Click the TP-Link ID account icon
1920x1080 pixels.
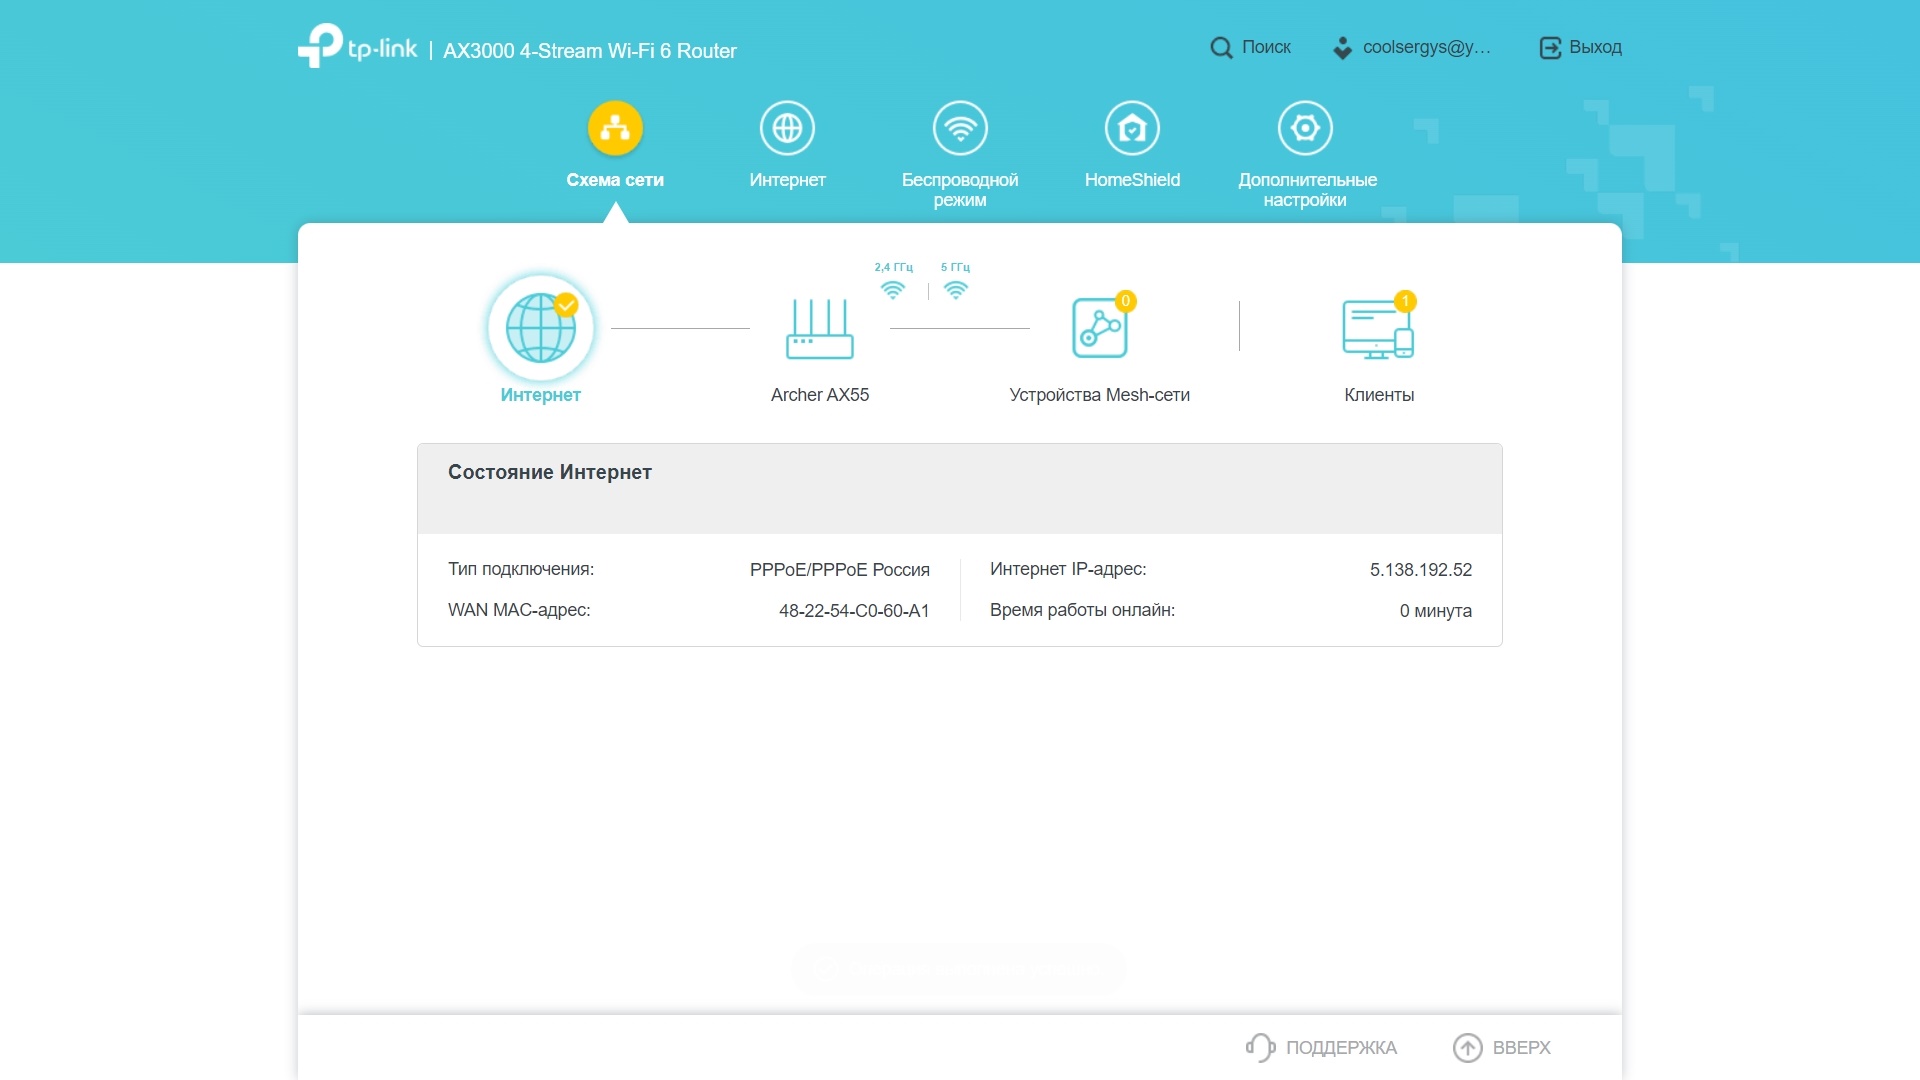pos(1343,47)
